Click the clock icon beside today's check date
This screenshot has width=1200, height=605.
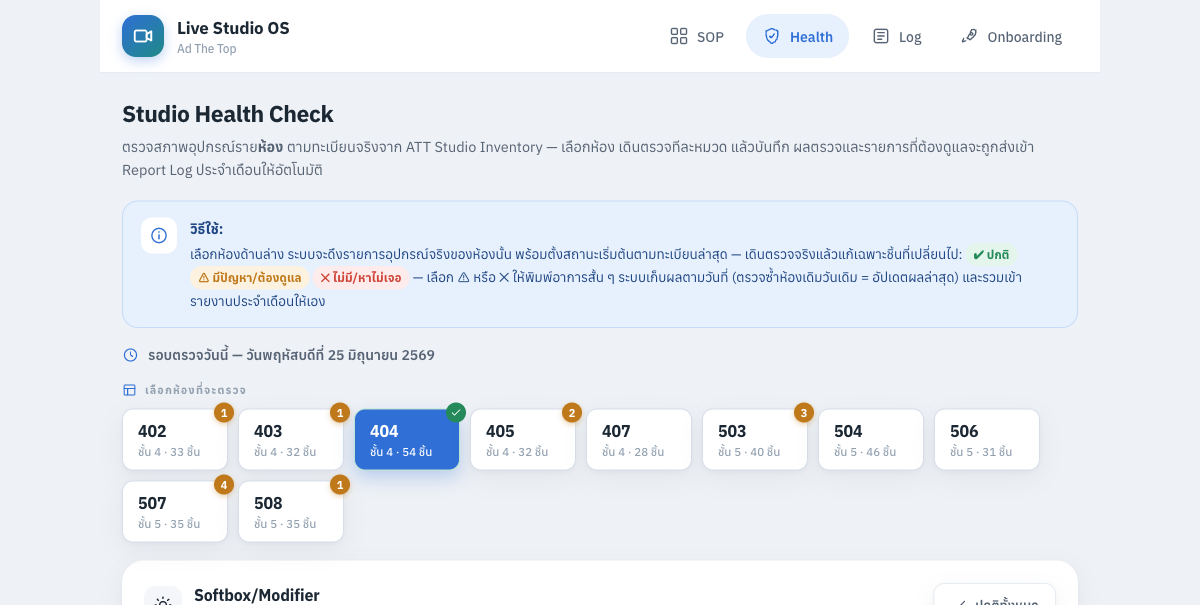pos(130,355)
